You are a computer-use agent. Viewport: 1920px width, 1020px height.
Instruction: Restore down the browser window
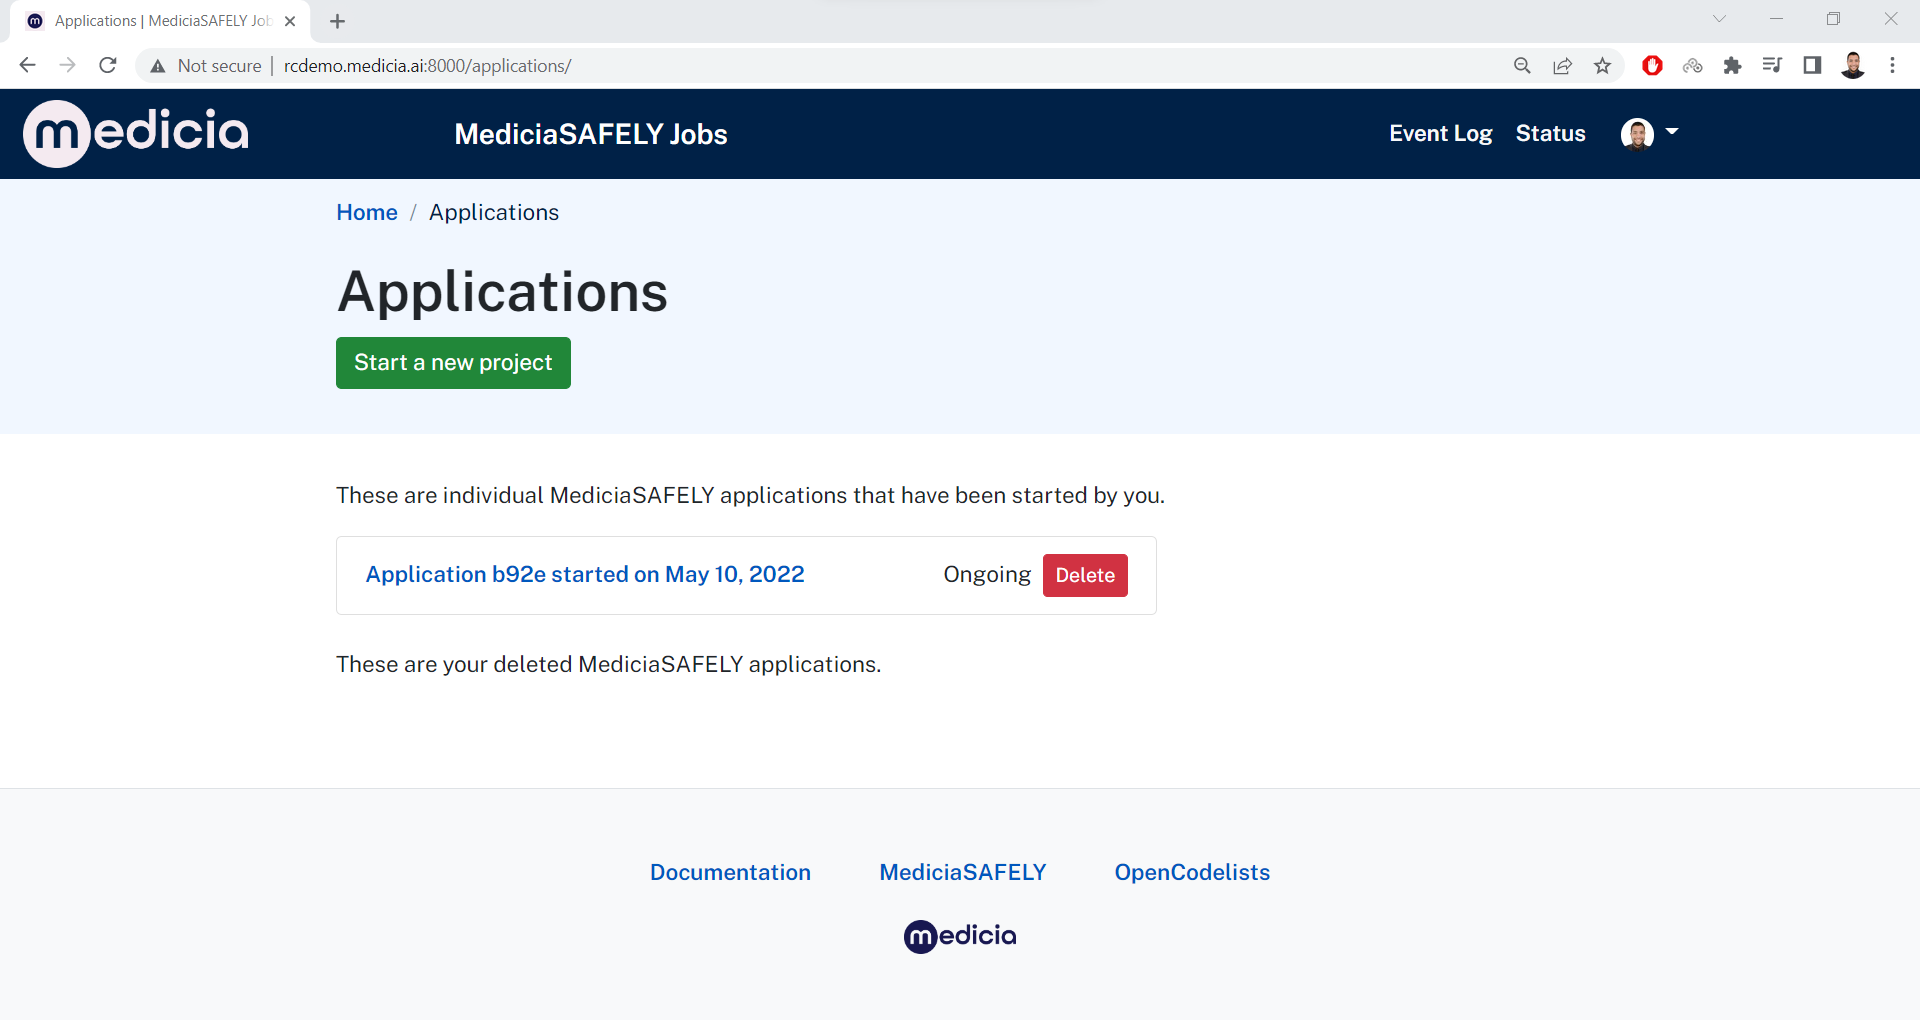[x=1833, y=19]
